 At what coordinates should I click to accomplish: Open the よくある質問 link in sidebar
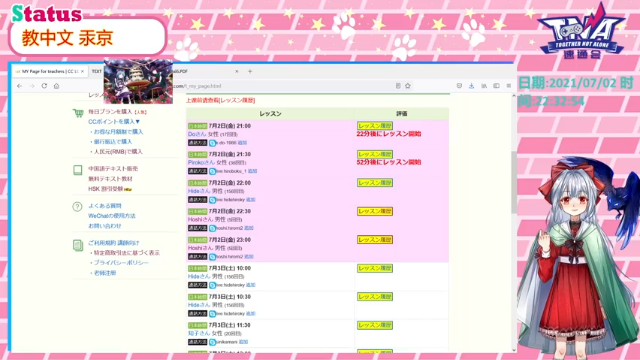coord(105,206)
